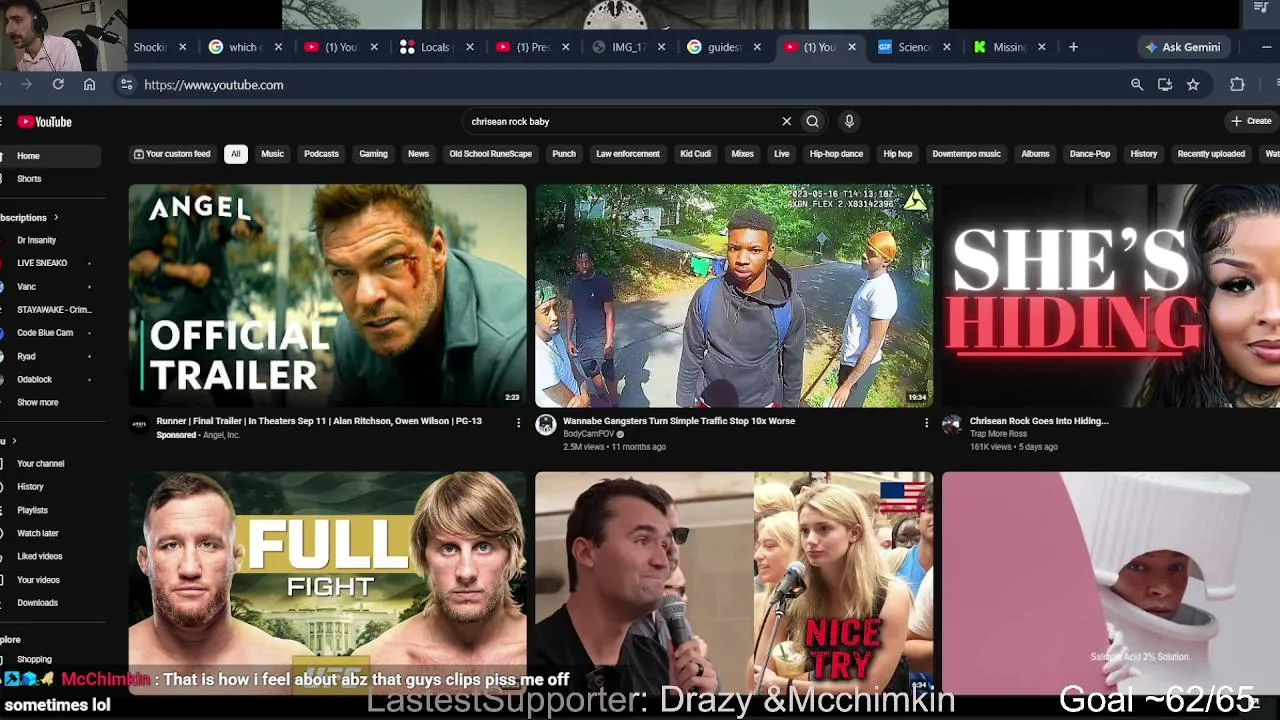Play the Runner official trailer thumbnail
1280x720 pixels.
point(327,296)
